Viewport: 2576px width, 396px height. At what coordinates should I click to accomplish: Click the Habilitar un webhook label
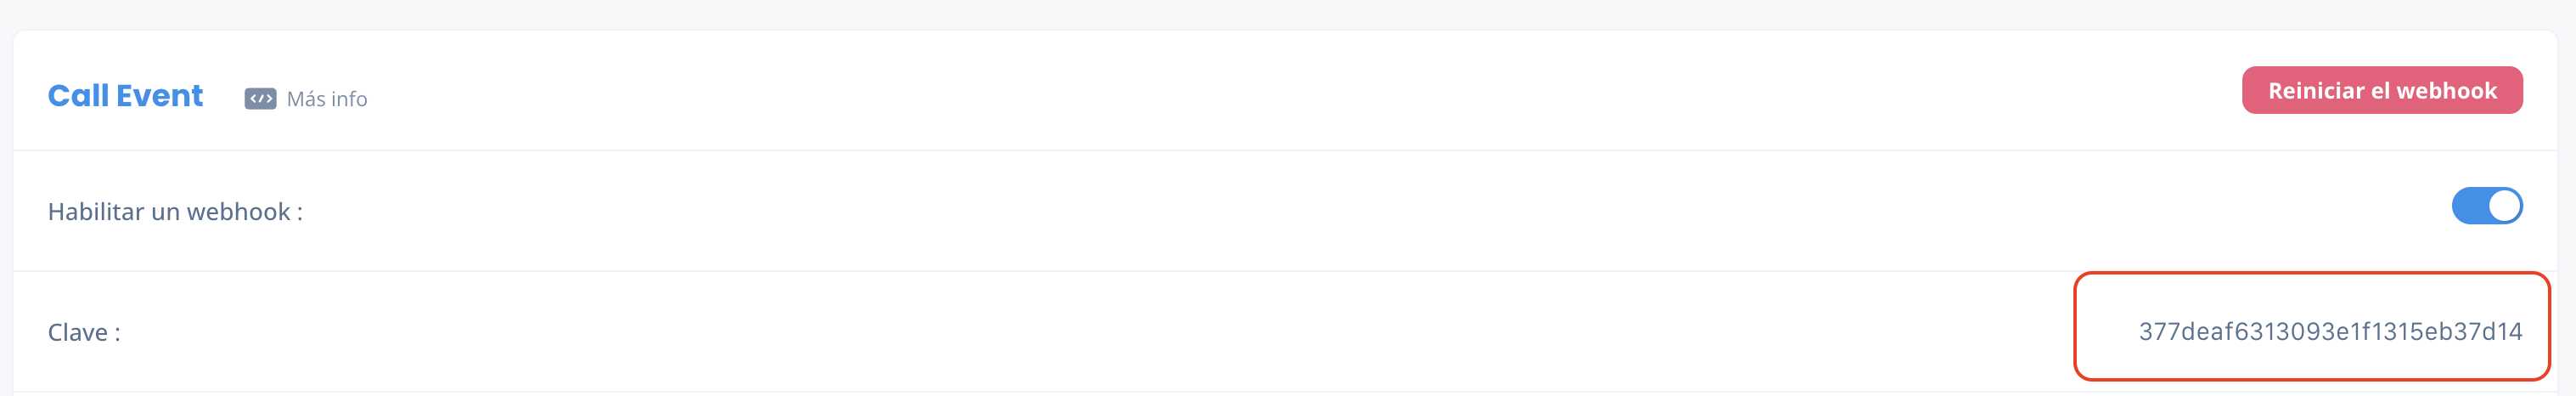pos(175,212)
